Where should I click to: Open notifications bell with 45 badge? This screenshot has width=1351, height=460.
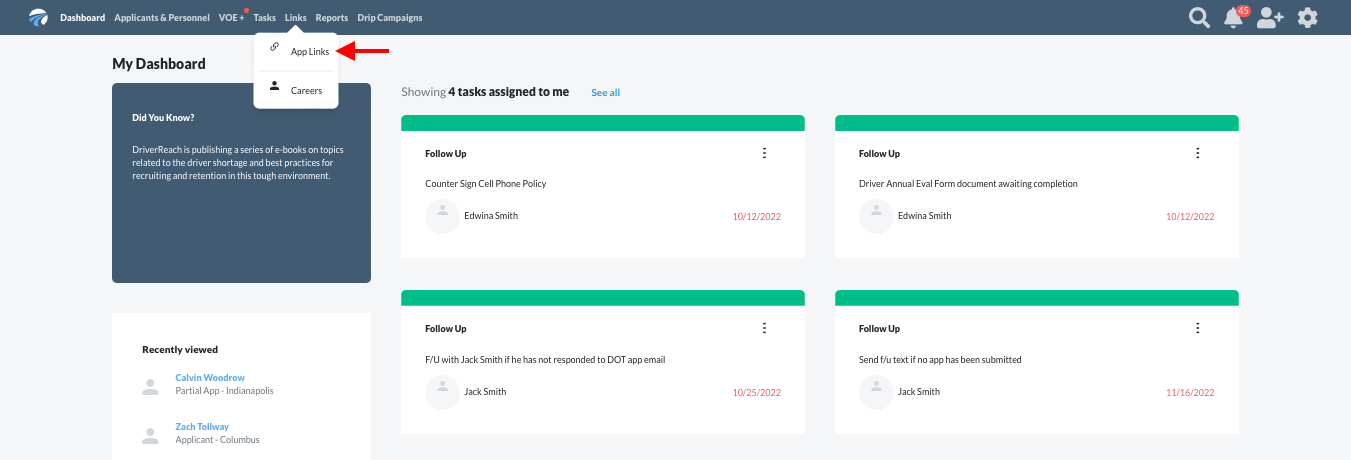tap(1235, 17)
